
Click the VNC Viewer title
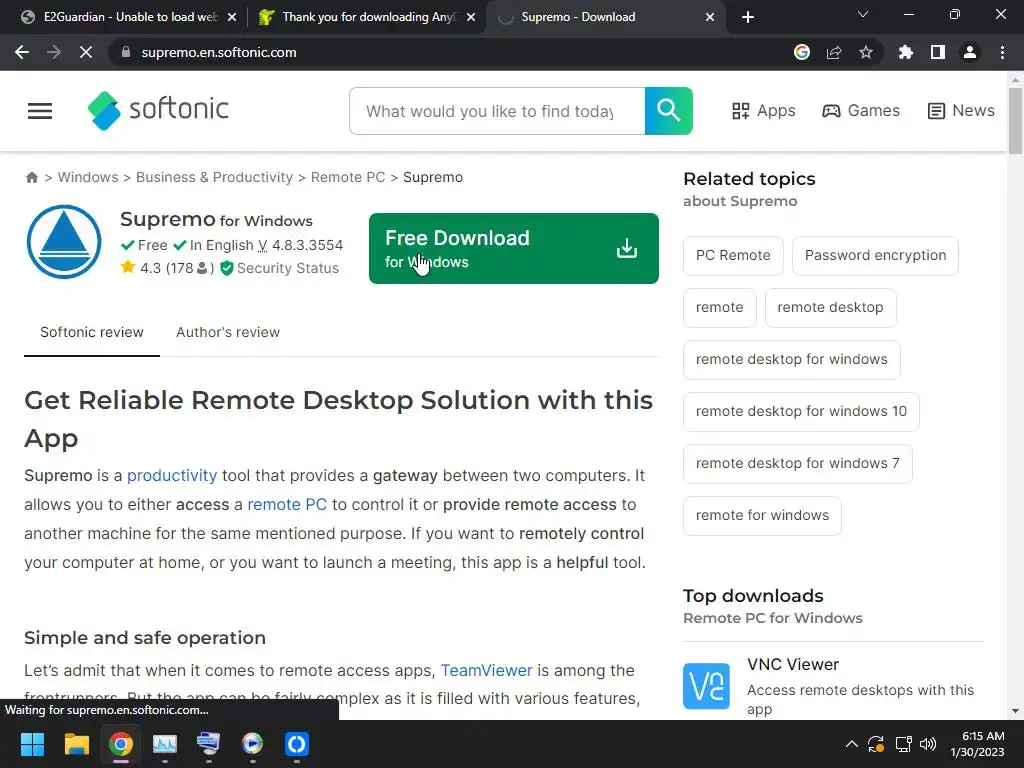pos(793,665)
